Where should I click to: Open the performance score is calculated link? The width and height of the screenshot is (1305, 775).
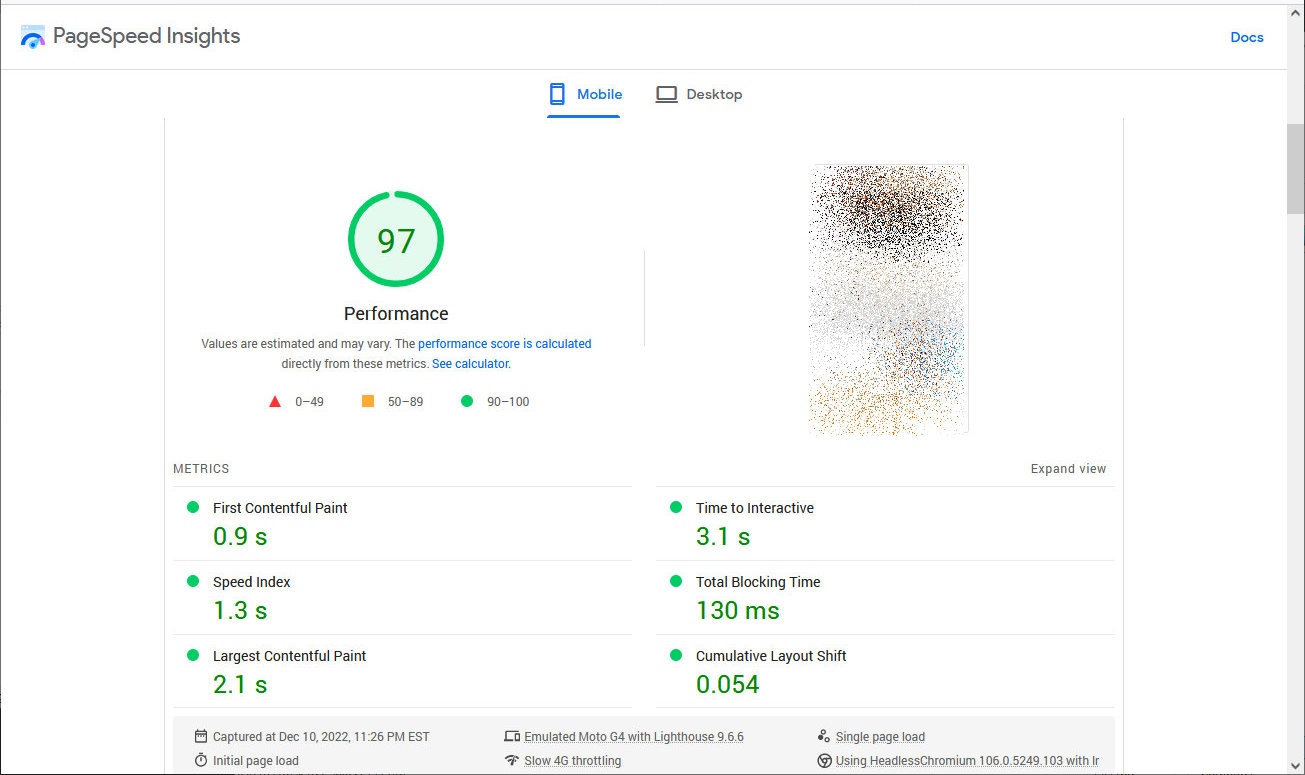505,343
